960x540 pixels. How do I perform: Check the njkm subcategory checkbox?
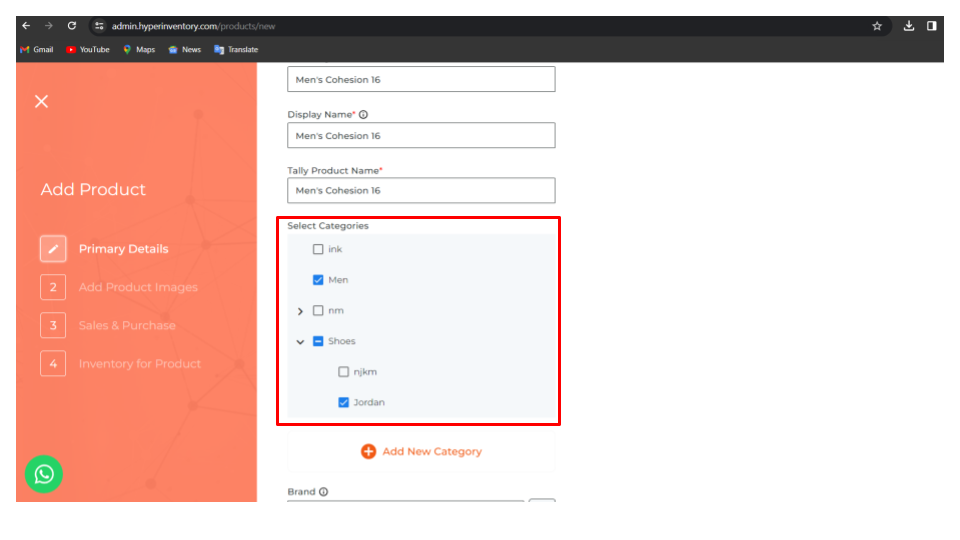343,372
